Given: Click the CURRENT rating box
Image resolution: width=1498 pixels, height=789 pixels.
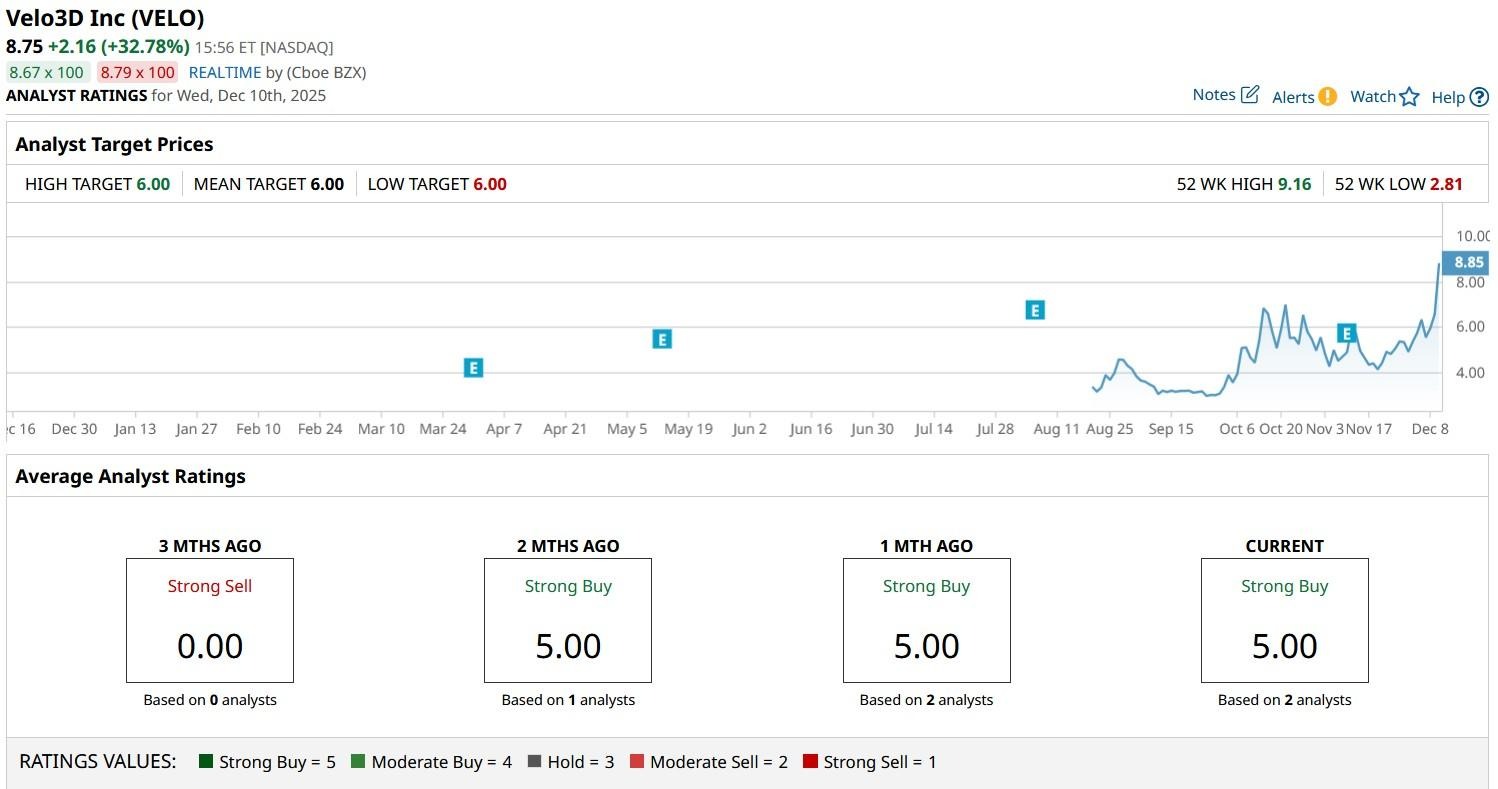Looking at the screenshot, I should [x=1285, y=620].
